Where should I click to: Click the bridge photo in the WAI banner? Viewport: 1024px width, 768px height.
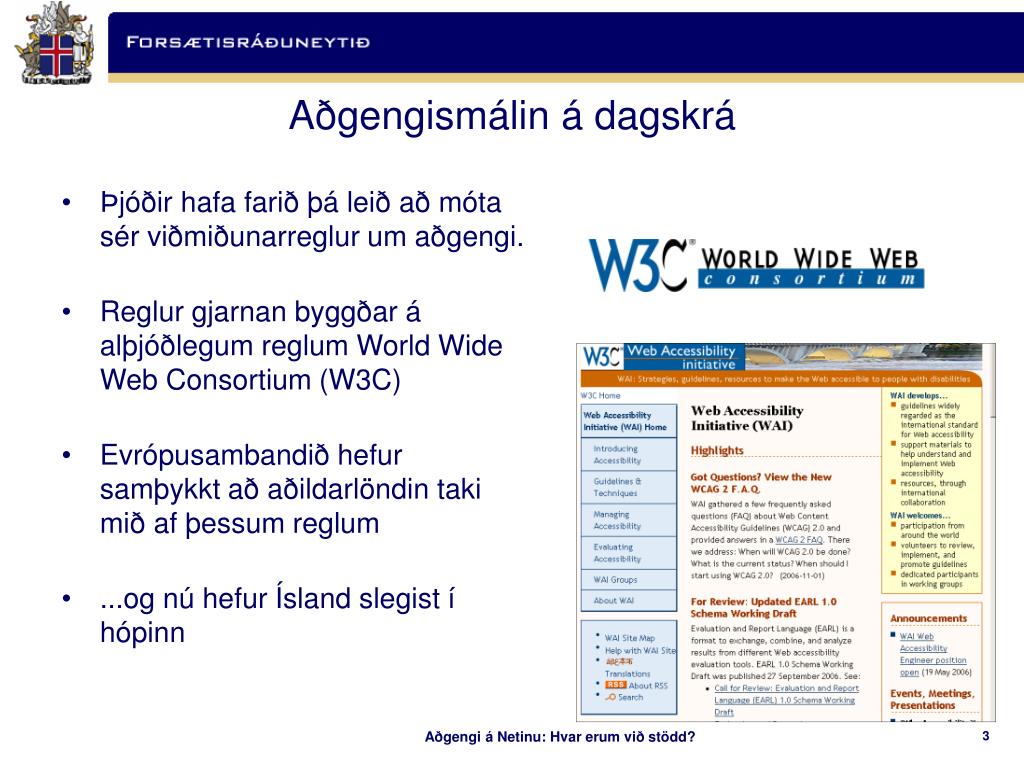pyautogui.click(x=862, y=357)
